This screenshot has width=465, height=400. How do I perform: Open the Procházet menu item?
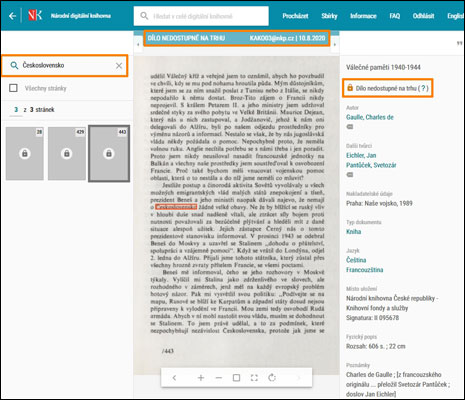pyautogui.click(x=295, y=16)
